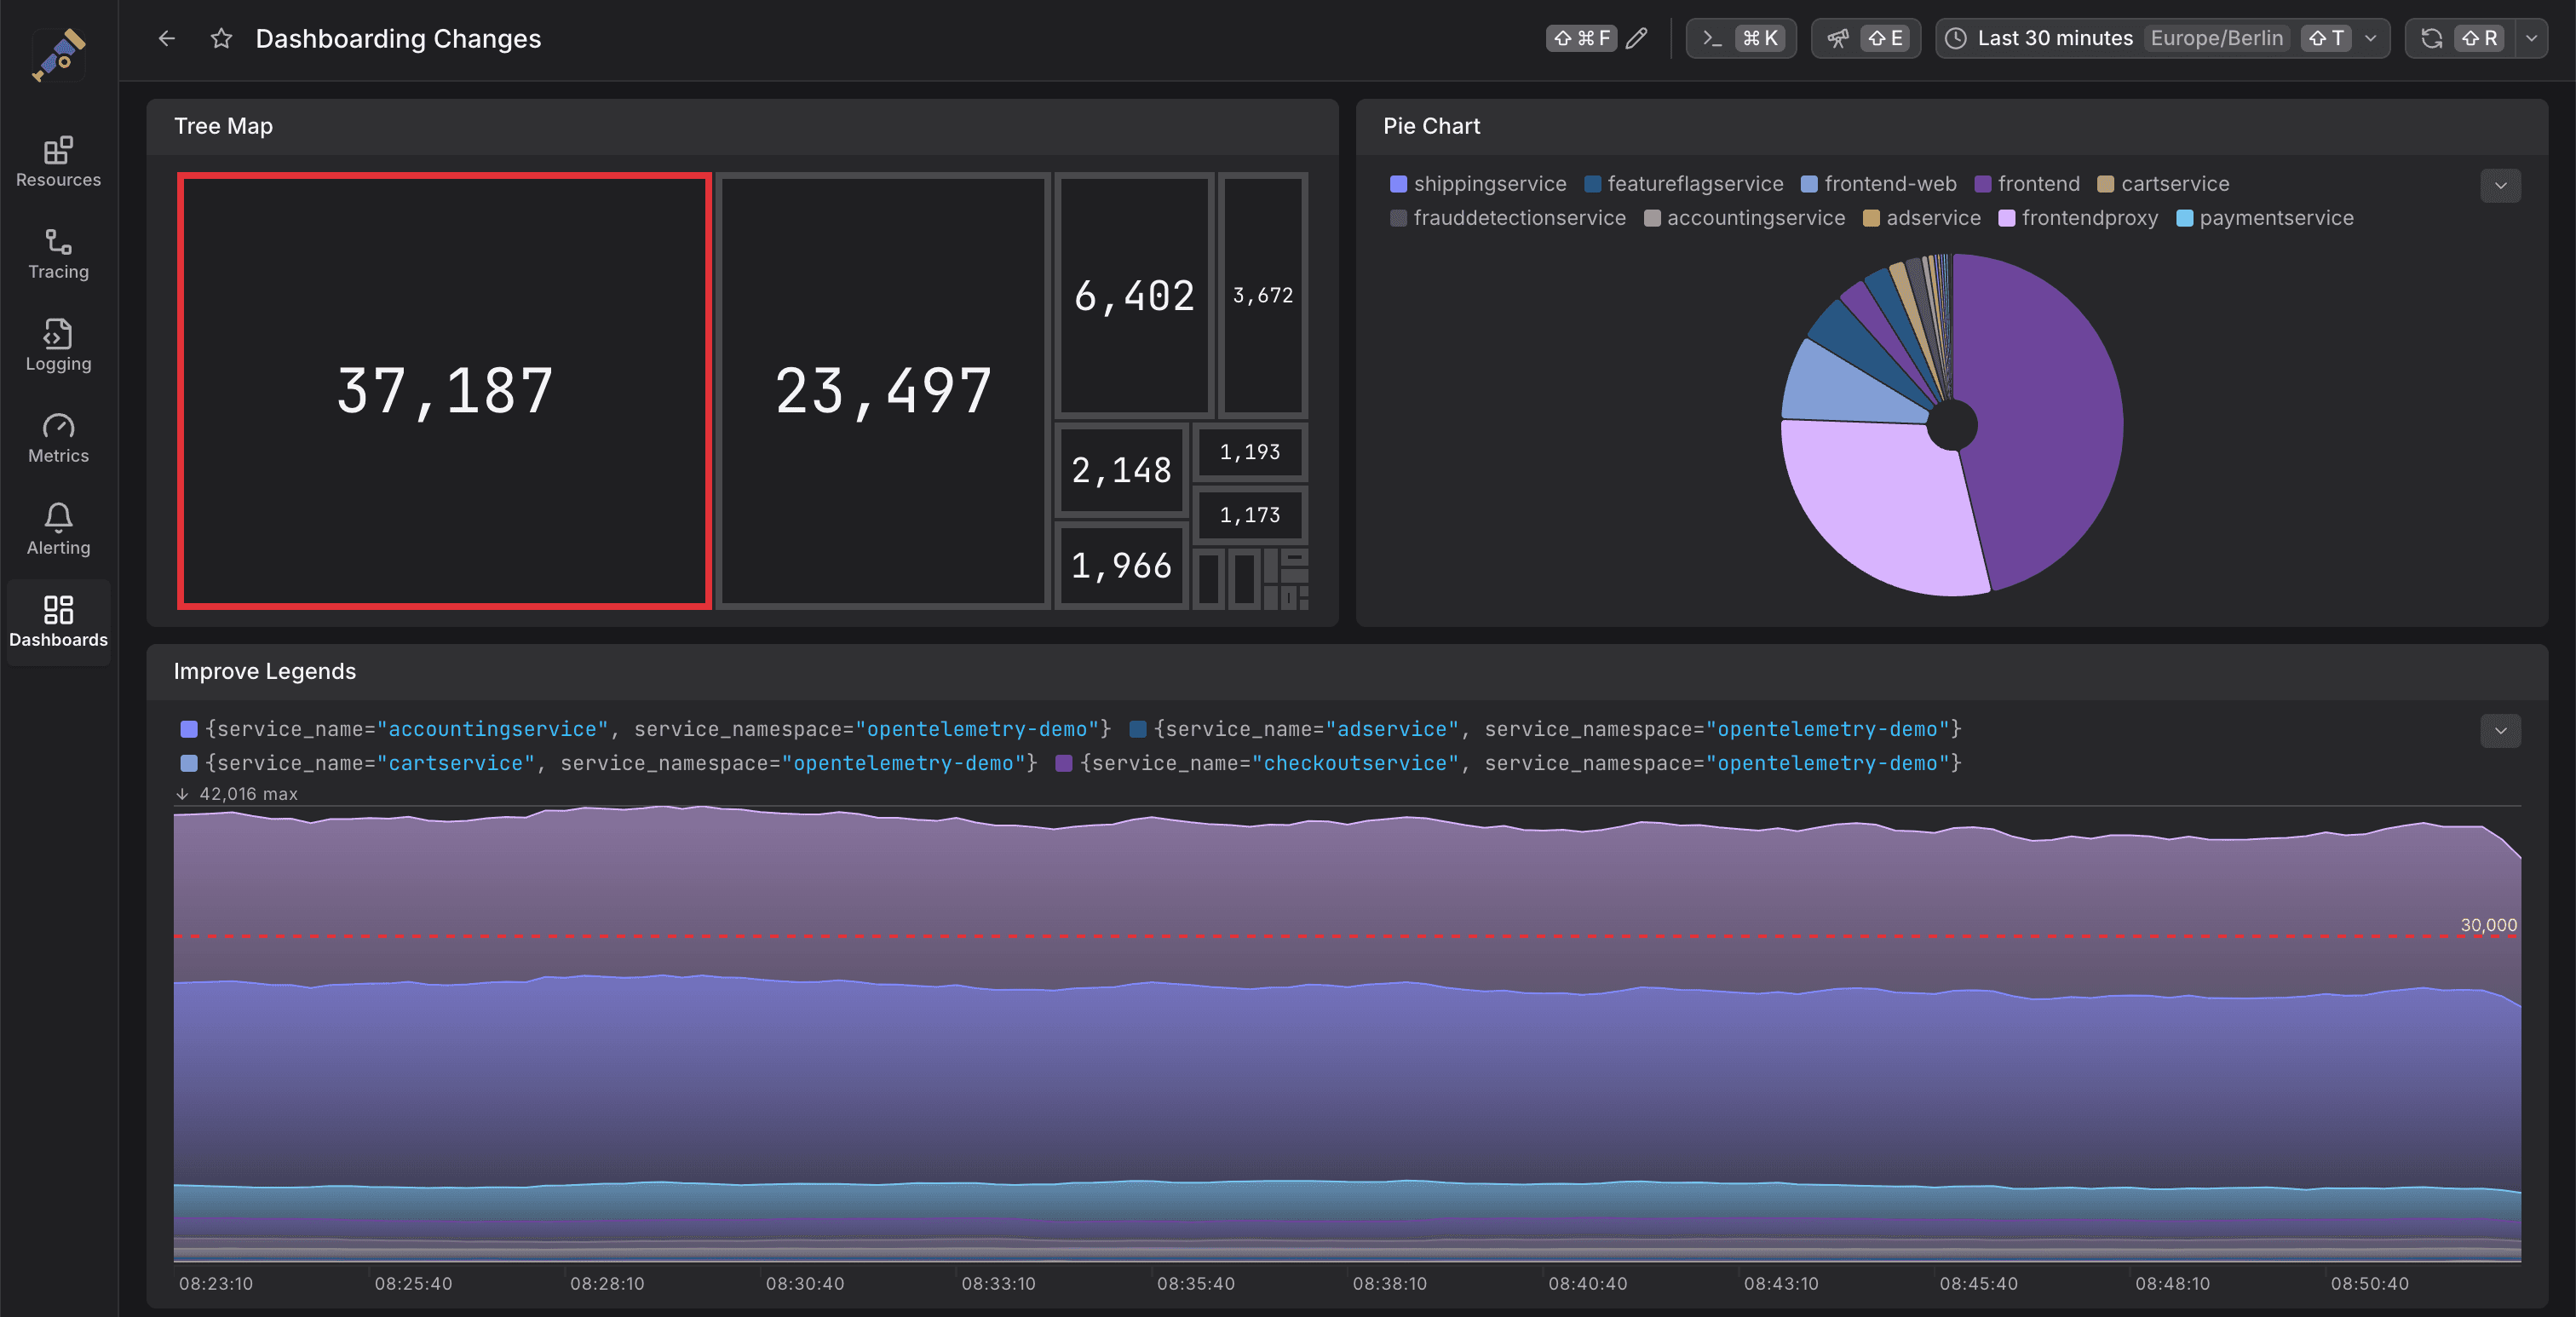Click the 30,000 threshold label

[2488, 925]
